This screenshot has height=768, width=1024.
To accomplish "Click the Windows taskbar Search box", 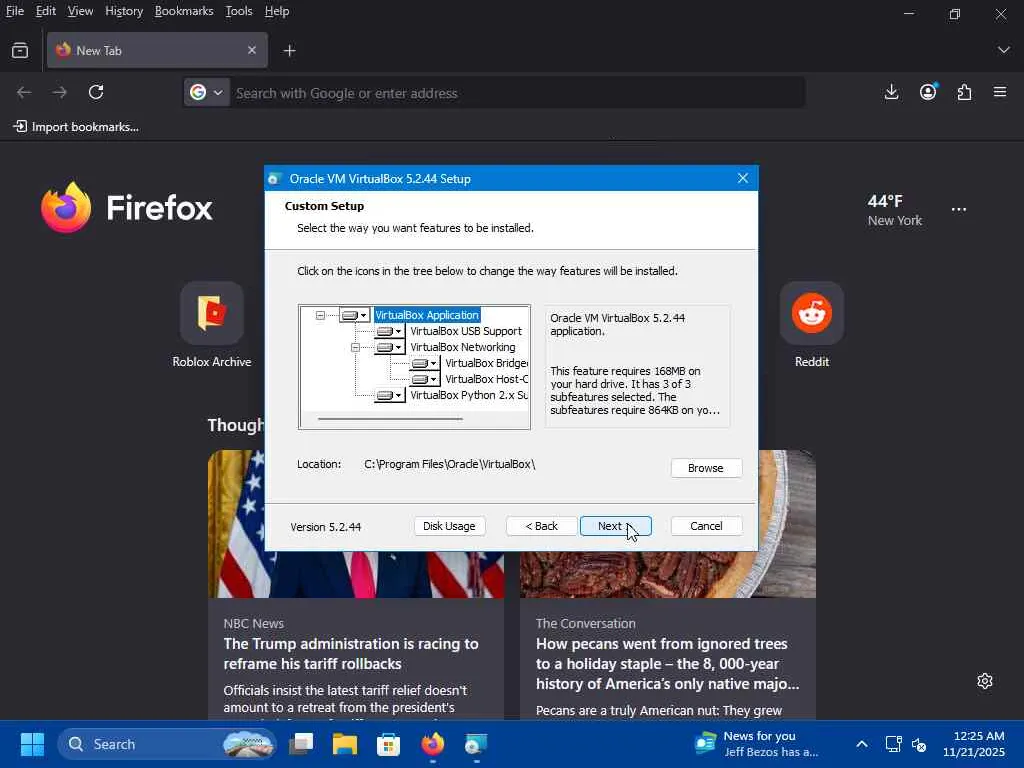I will (167, 744).
